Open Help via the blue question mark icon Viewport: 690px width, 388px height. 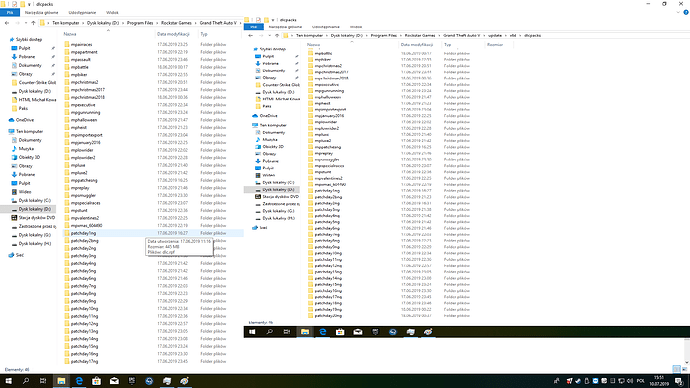686,12
